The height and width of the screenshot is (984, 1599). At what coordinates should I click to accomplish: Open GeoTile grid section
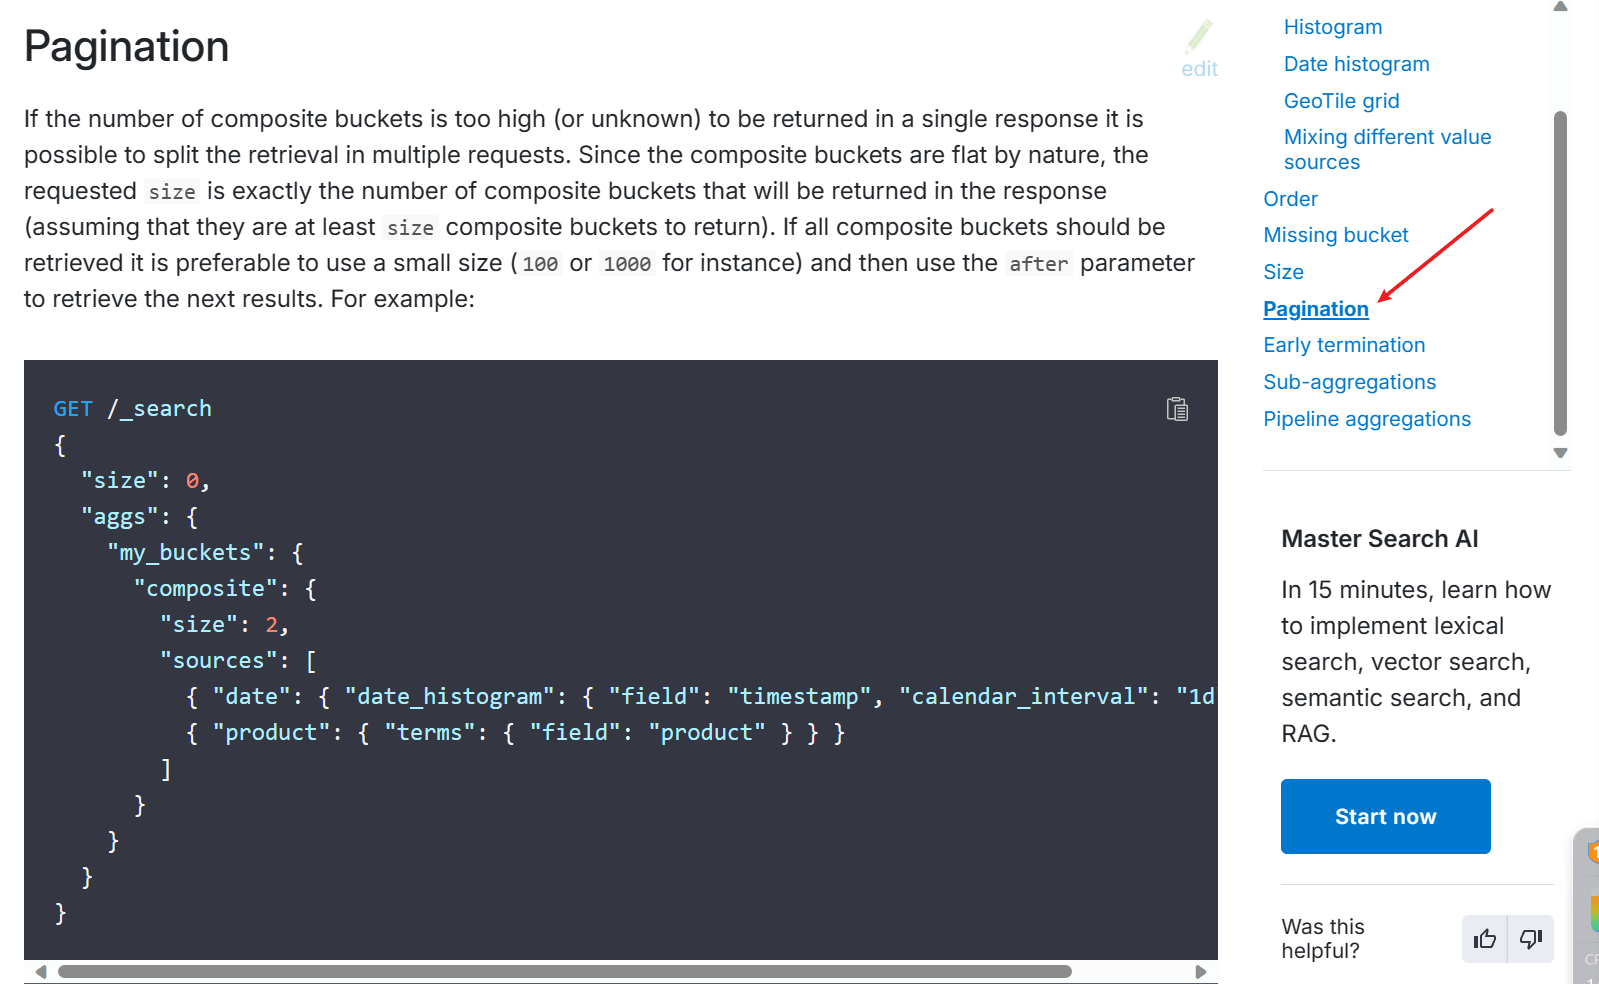click(x=1341, y=101)
